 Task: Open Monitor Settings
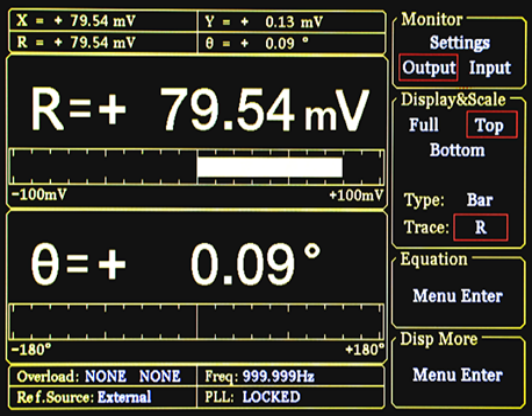click(460, 43)
